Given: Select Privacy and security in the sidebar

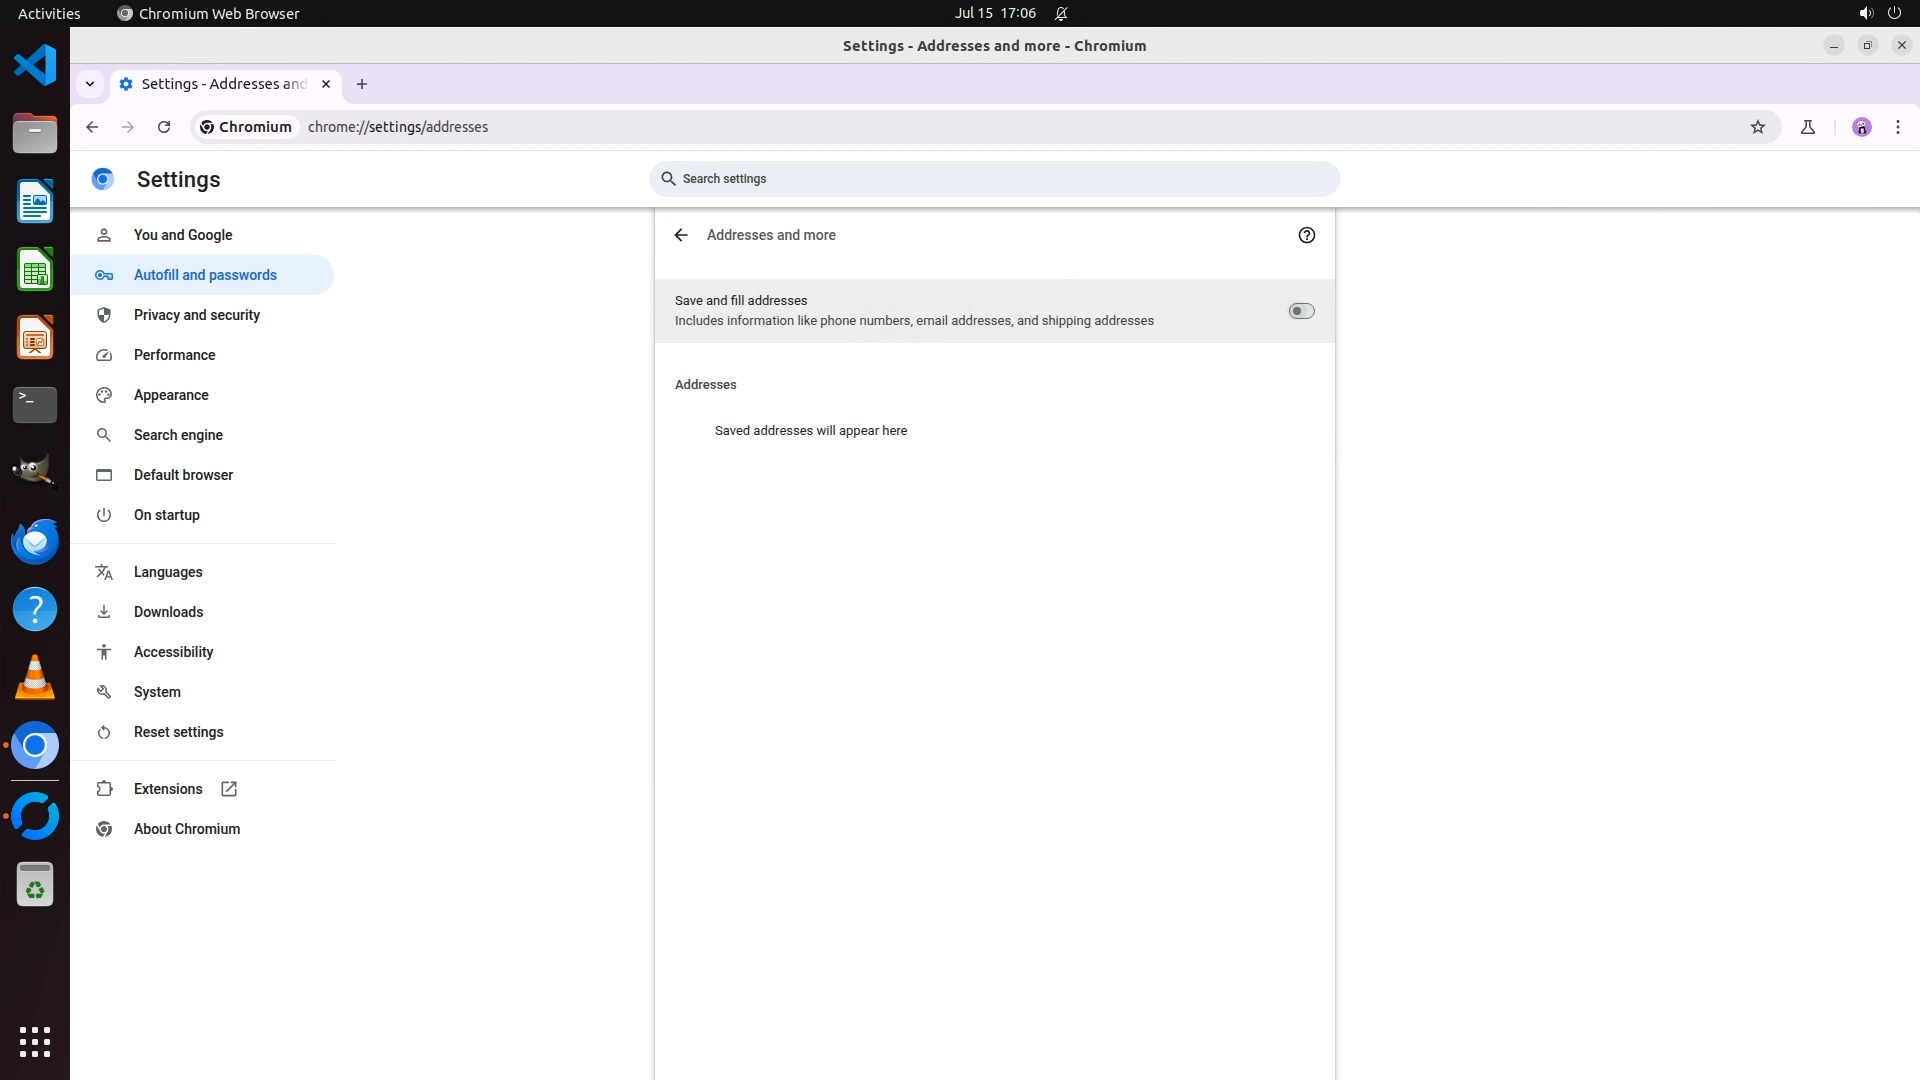Looking at the screenshot, I should (197, 315).
